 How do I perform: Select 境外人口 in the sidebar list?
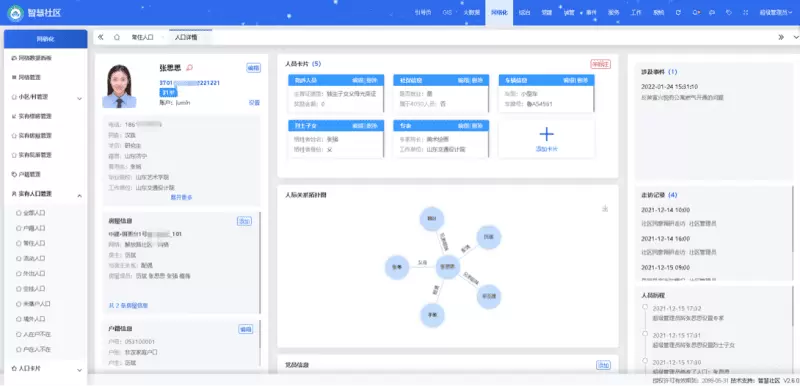pyautogui.click(x=34, y=319)
